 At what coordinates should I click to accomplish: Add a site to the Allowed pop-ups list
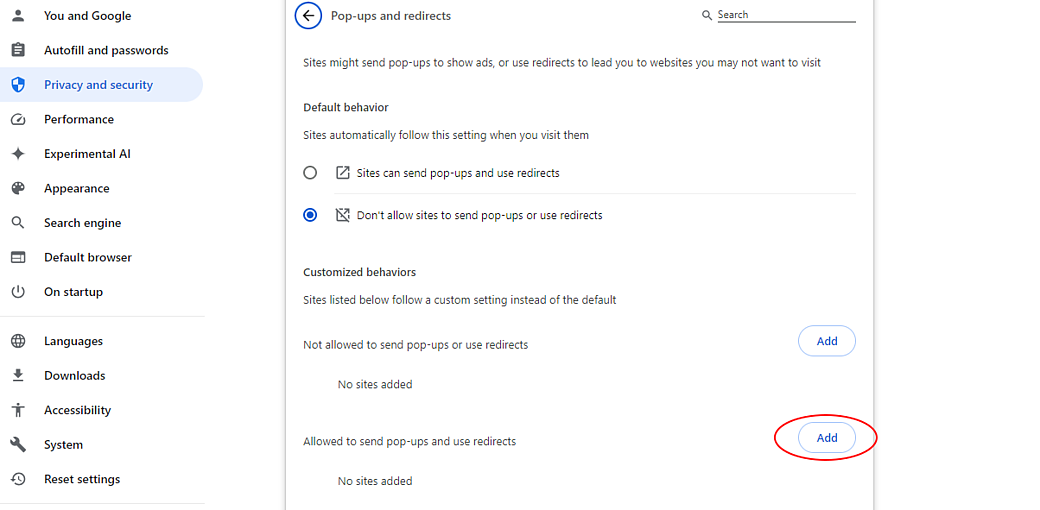click(x=826, y=438)
